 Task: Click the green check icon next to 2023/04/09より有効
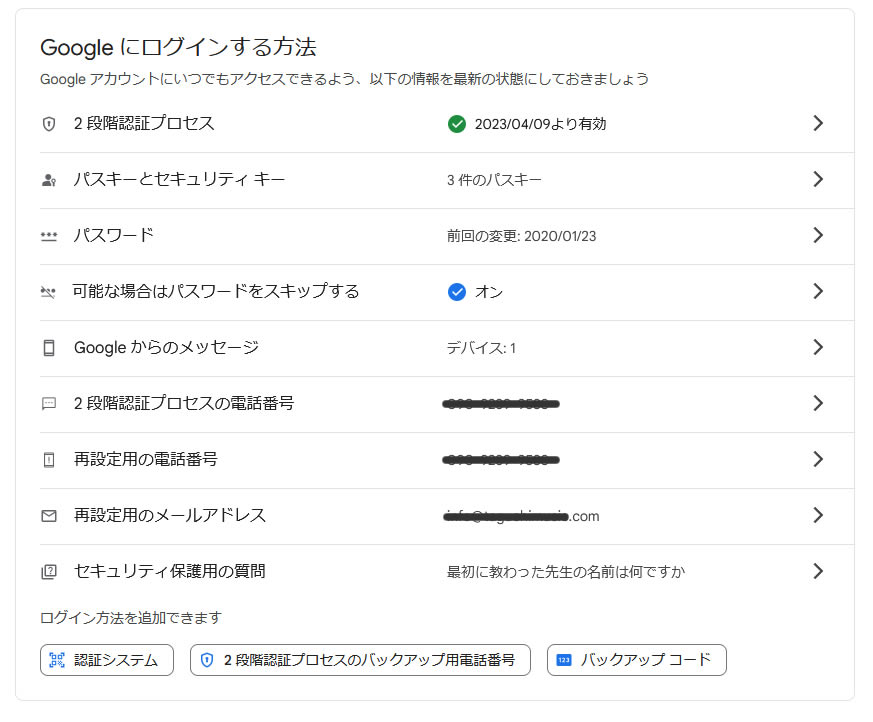click(x=457, y=124)
